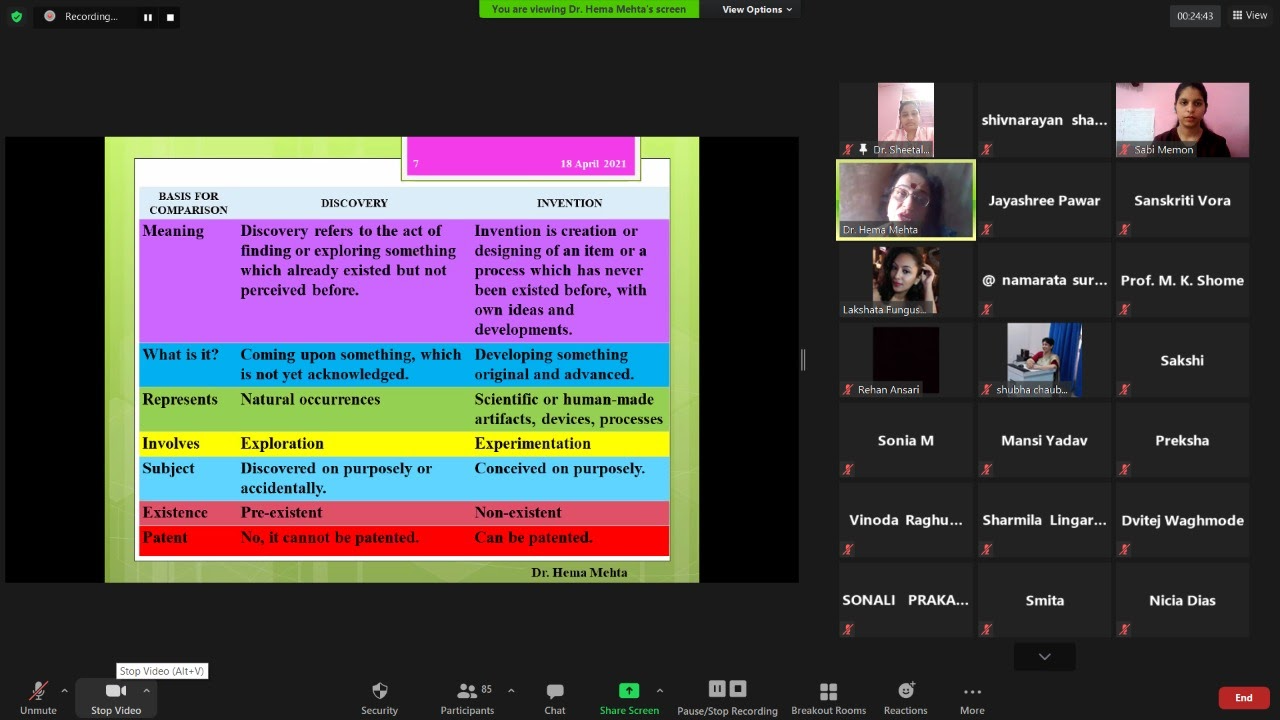The width and height of the screenshot is (1280, 720).
Task: Click the red End button
Action: [1243, 698]
